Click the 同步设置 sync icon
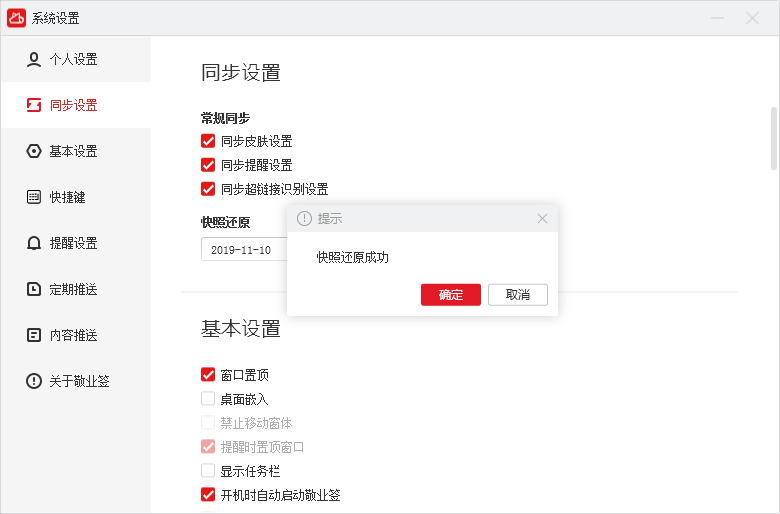Image resolution: width=780 pixels, height=514 pixels. click(x=34, y=105)
